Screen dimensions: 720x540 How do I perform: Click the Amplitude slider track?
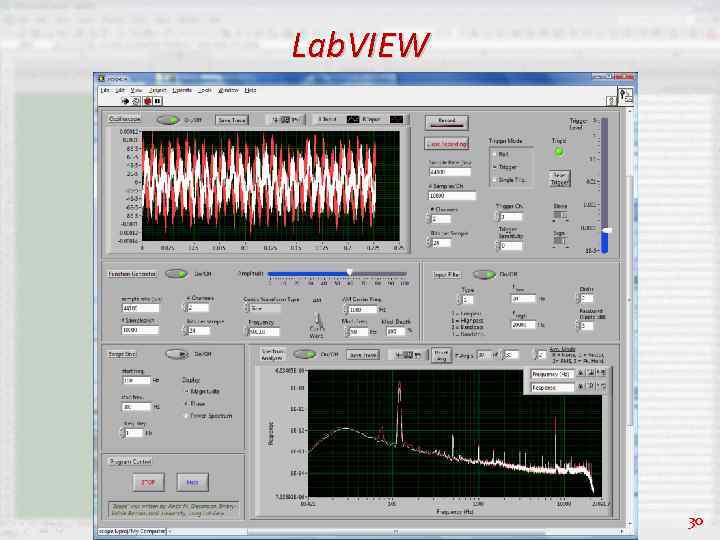(337, 274)
